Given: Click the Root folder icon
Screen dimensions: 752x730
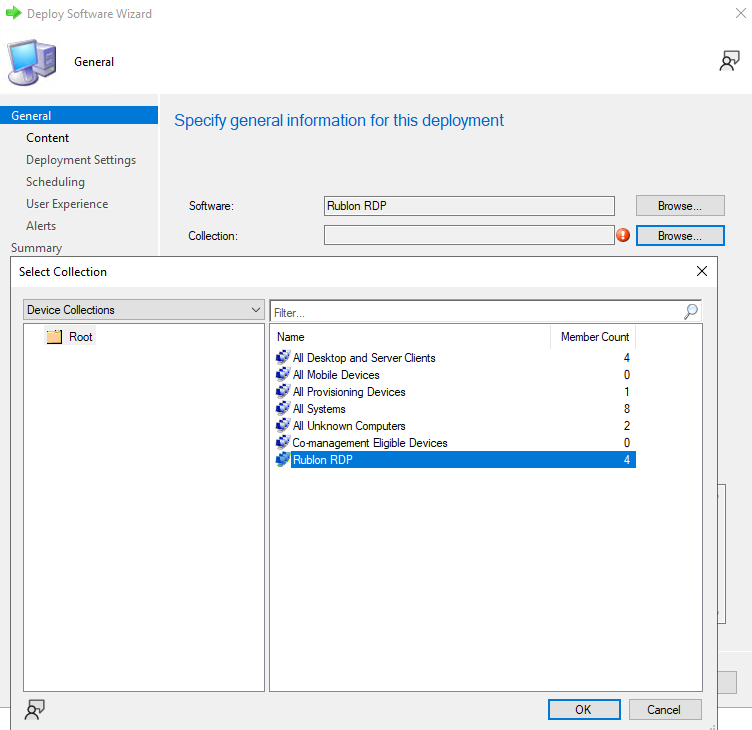Looking at the screenshot, I should point(54,337).
